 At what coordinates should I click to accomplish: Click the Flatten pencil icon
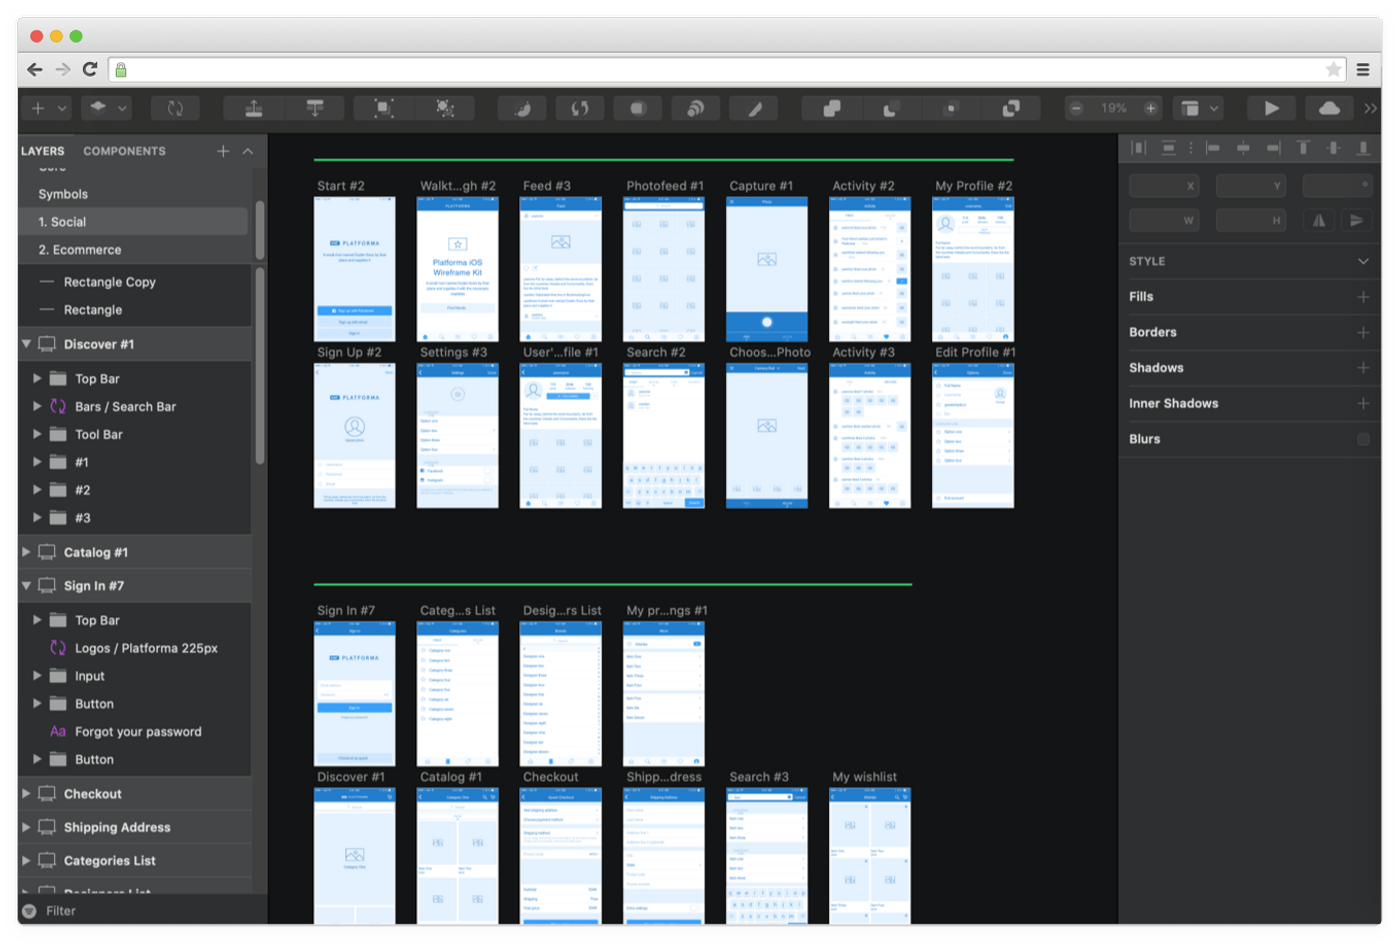[x=754, y=108]
